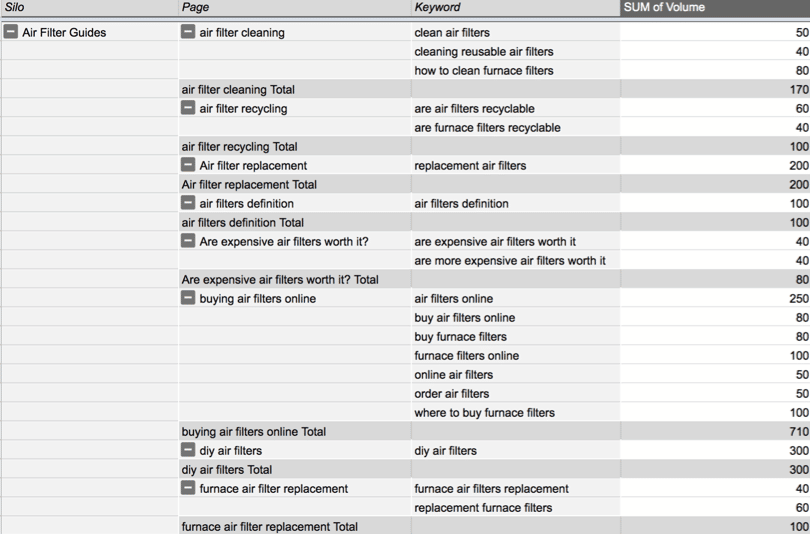Select the SUM of Volume column header
This screenshot has width=811, height=534.
pyautogui.click(x=715, y=8)
